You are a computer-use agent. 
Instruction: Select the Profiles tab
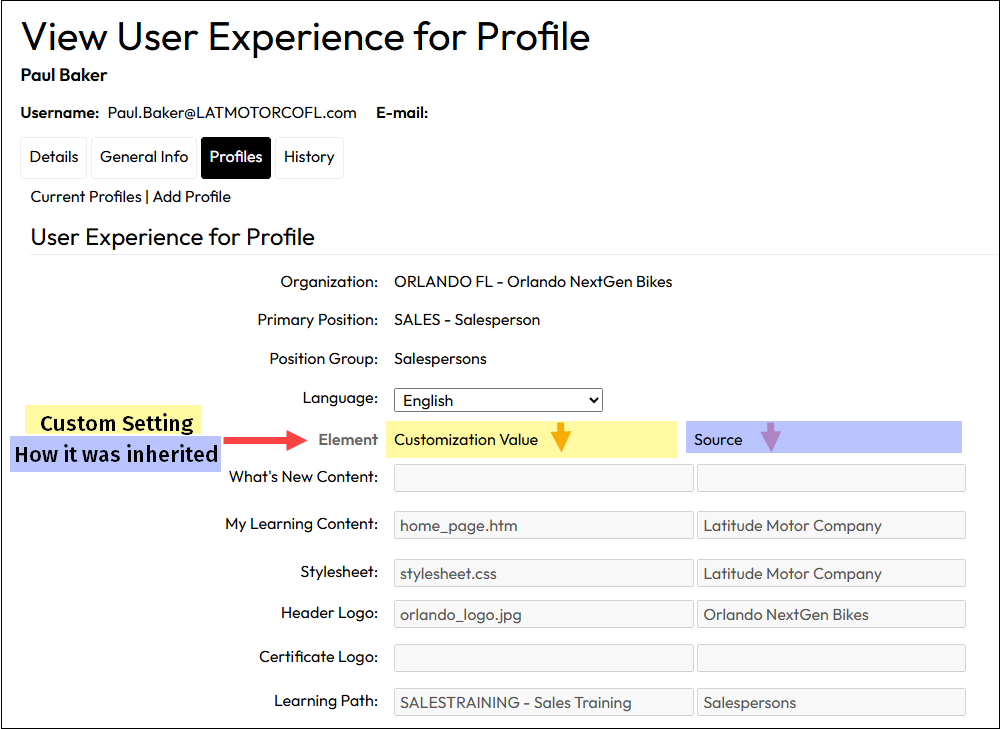(236, 157)
